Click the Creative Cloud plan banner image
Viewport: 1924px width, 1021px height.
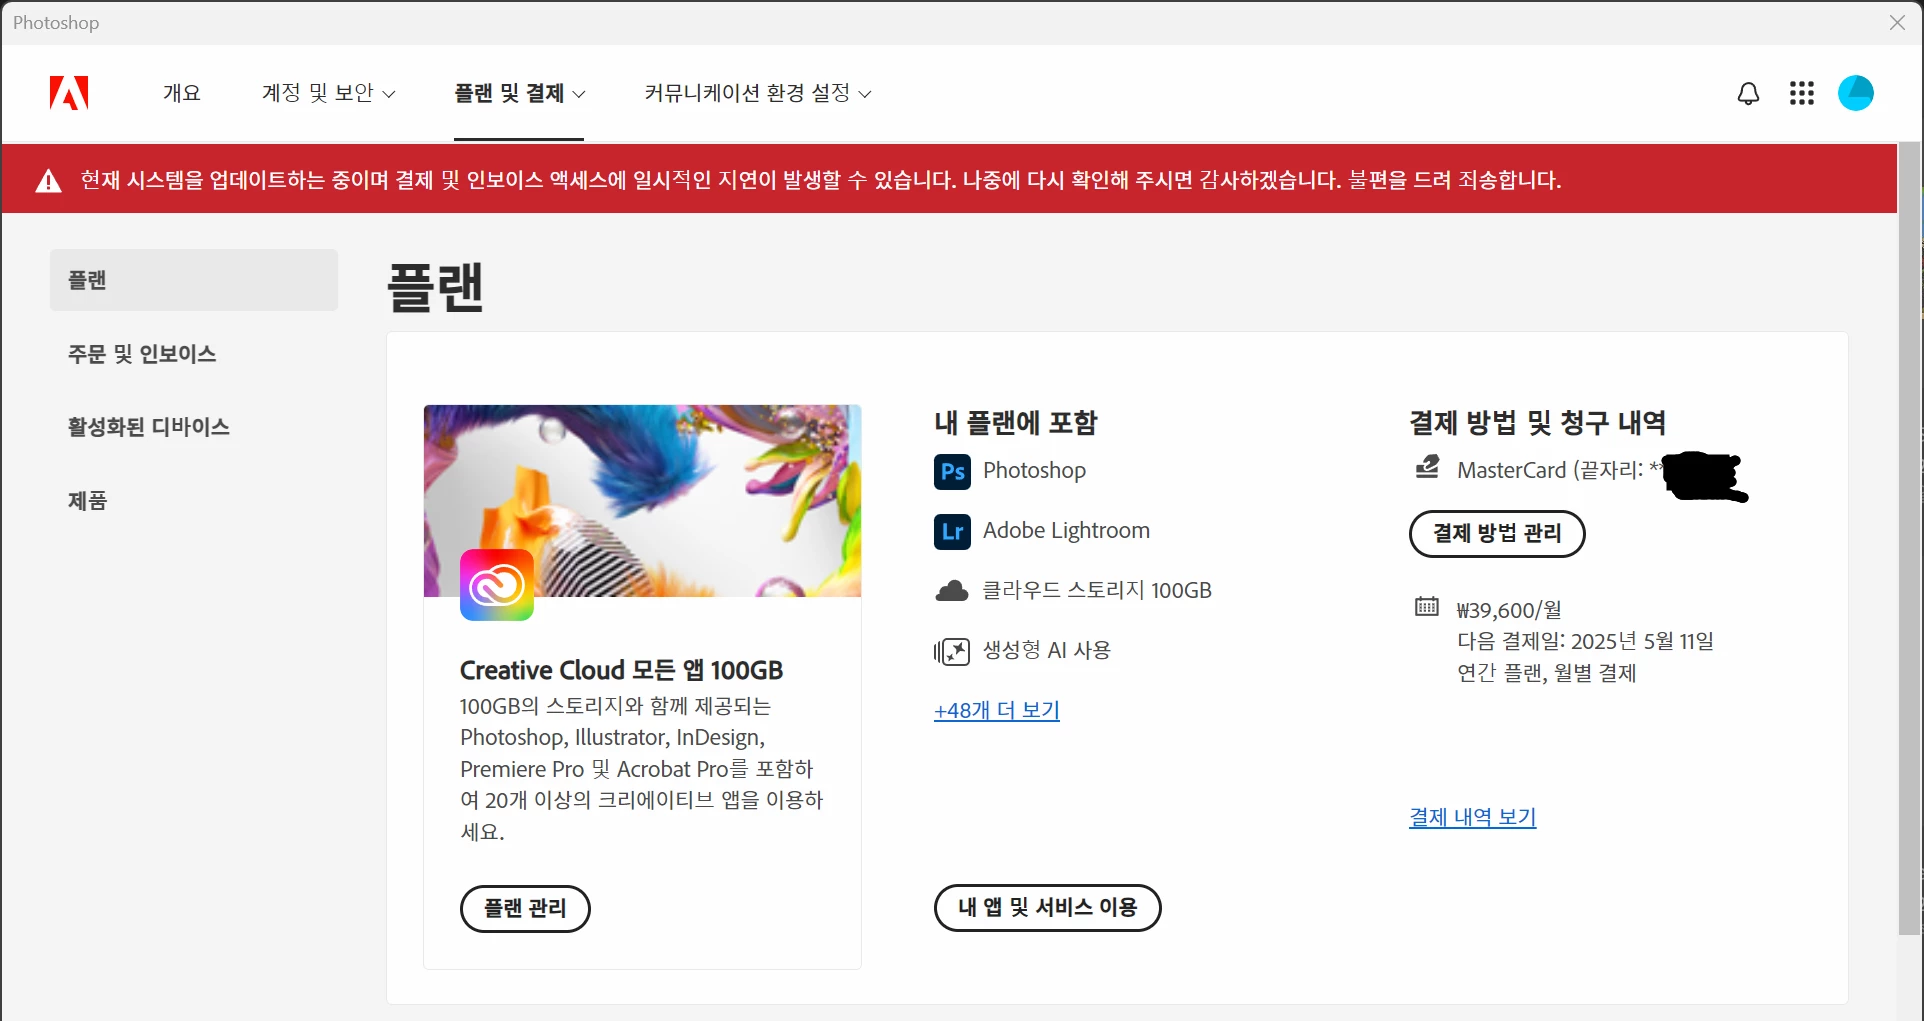click(x=642, y=501)
